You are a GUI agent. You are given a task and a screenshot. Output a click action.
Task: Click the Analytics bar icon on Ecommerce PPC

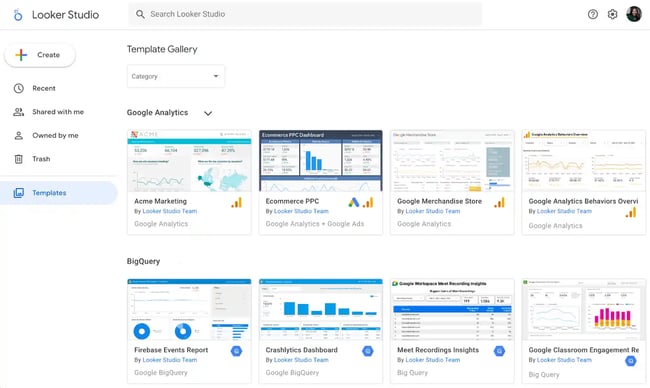point(368,203)
